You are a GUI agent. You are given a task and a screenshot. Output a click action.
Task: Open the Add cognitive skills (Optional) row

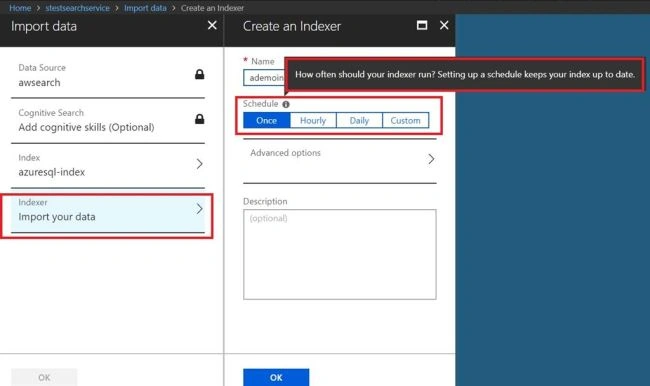[x=108, y=121]
